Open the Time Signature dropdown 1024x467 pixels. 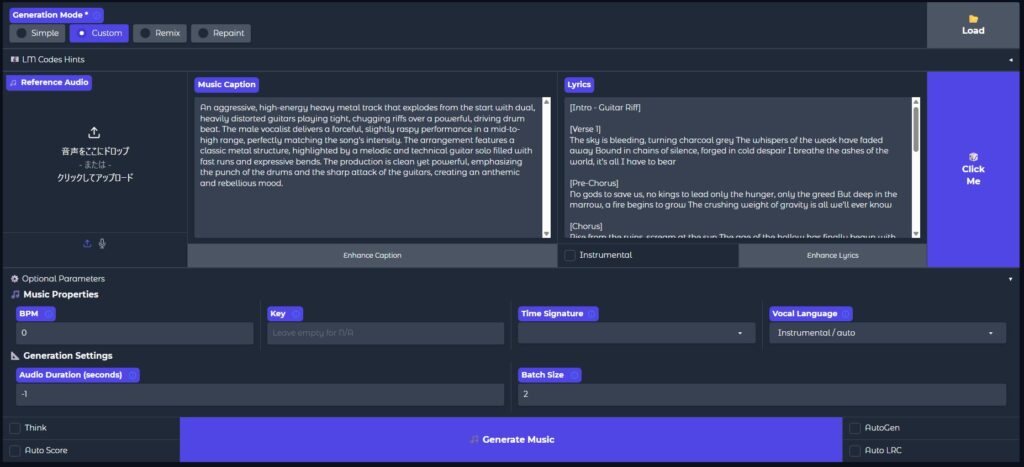[636, 332]
